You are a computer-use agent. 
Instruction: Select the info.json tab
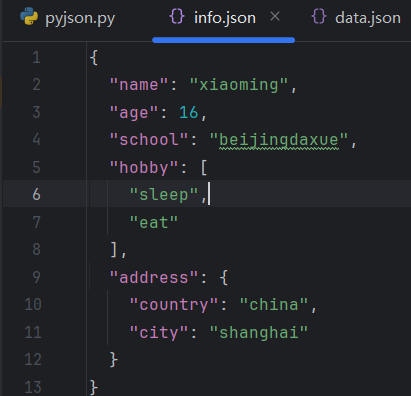pos(225,18)
